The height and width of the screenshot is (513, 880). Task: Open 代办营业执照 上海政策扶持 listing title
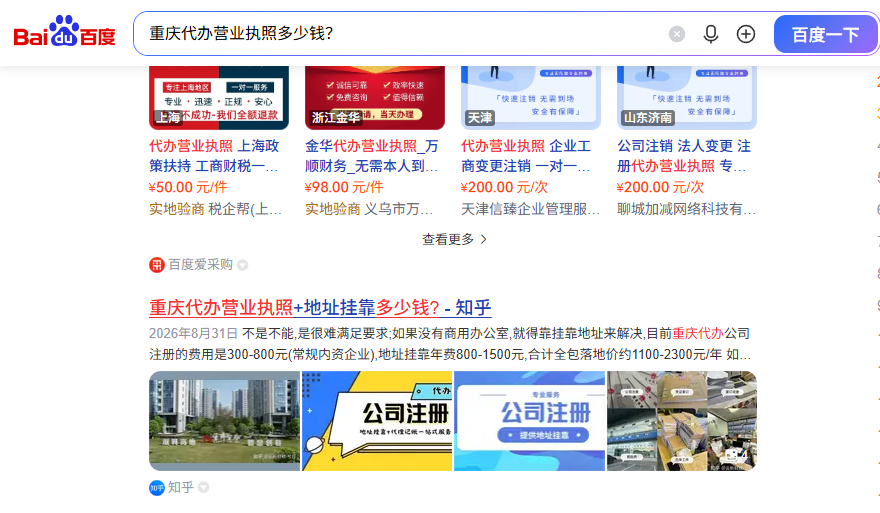point(214,156)
